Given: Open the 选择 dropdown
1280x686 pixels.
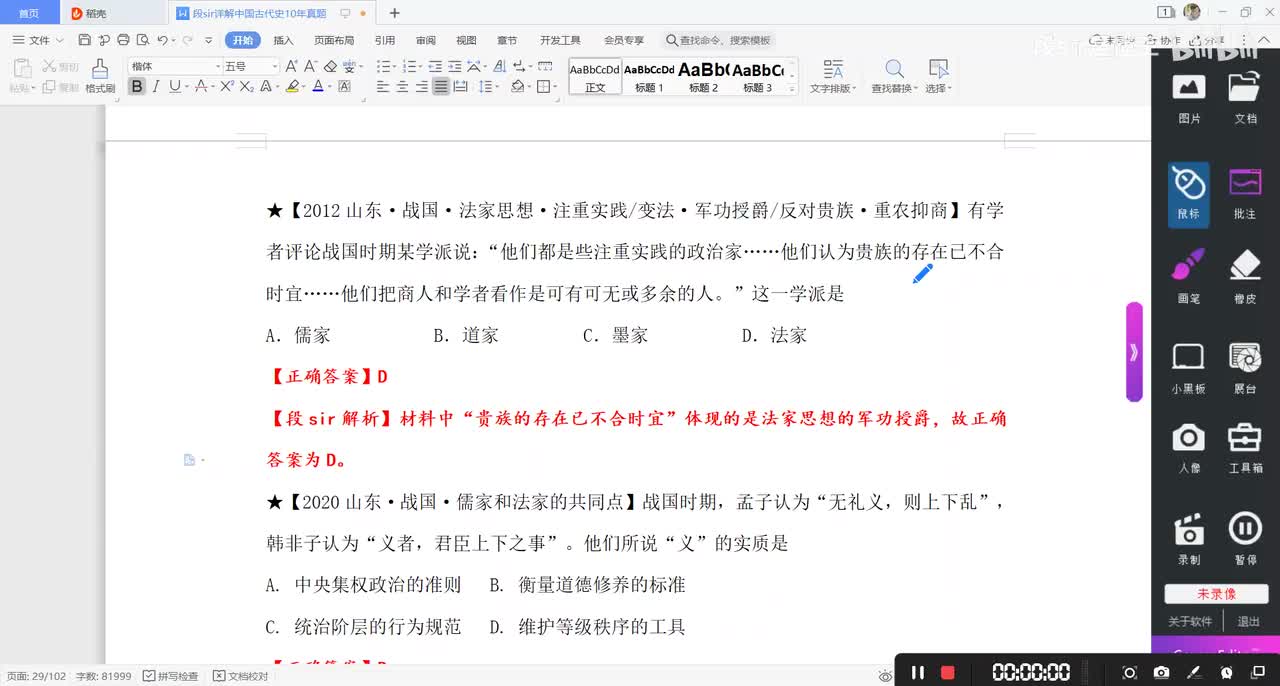Looking at the screenshot, I should [938, 77].
